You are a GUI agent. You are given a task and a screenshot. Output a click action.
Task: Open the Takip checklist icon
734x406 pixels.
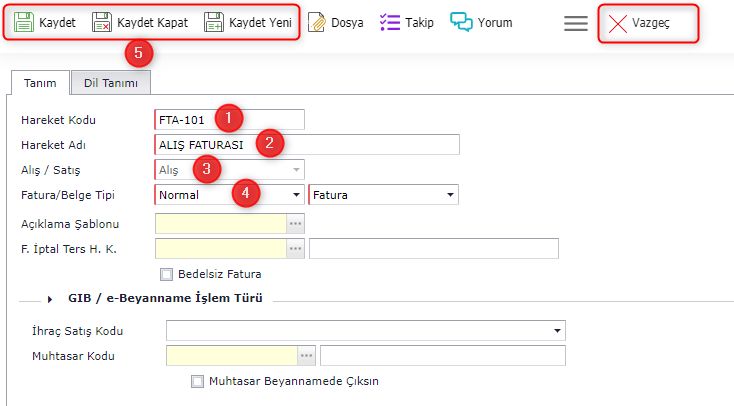click(390, 22)
